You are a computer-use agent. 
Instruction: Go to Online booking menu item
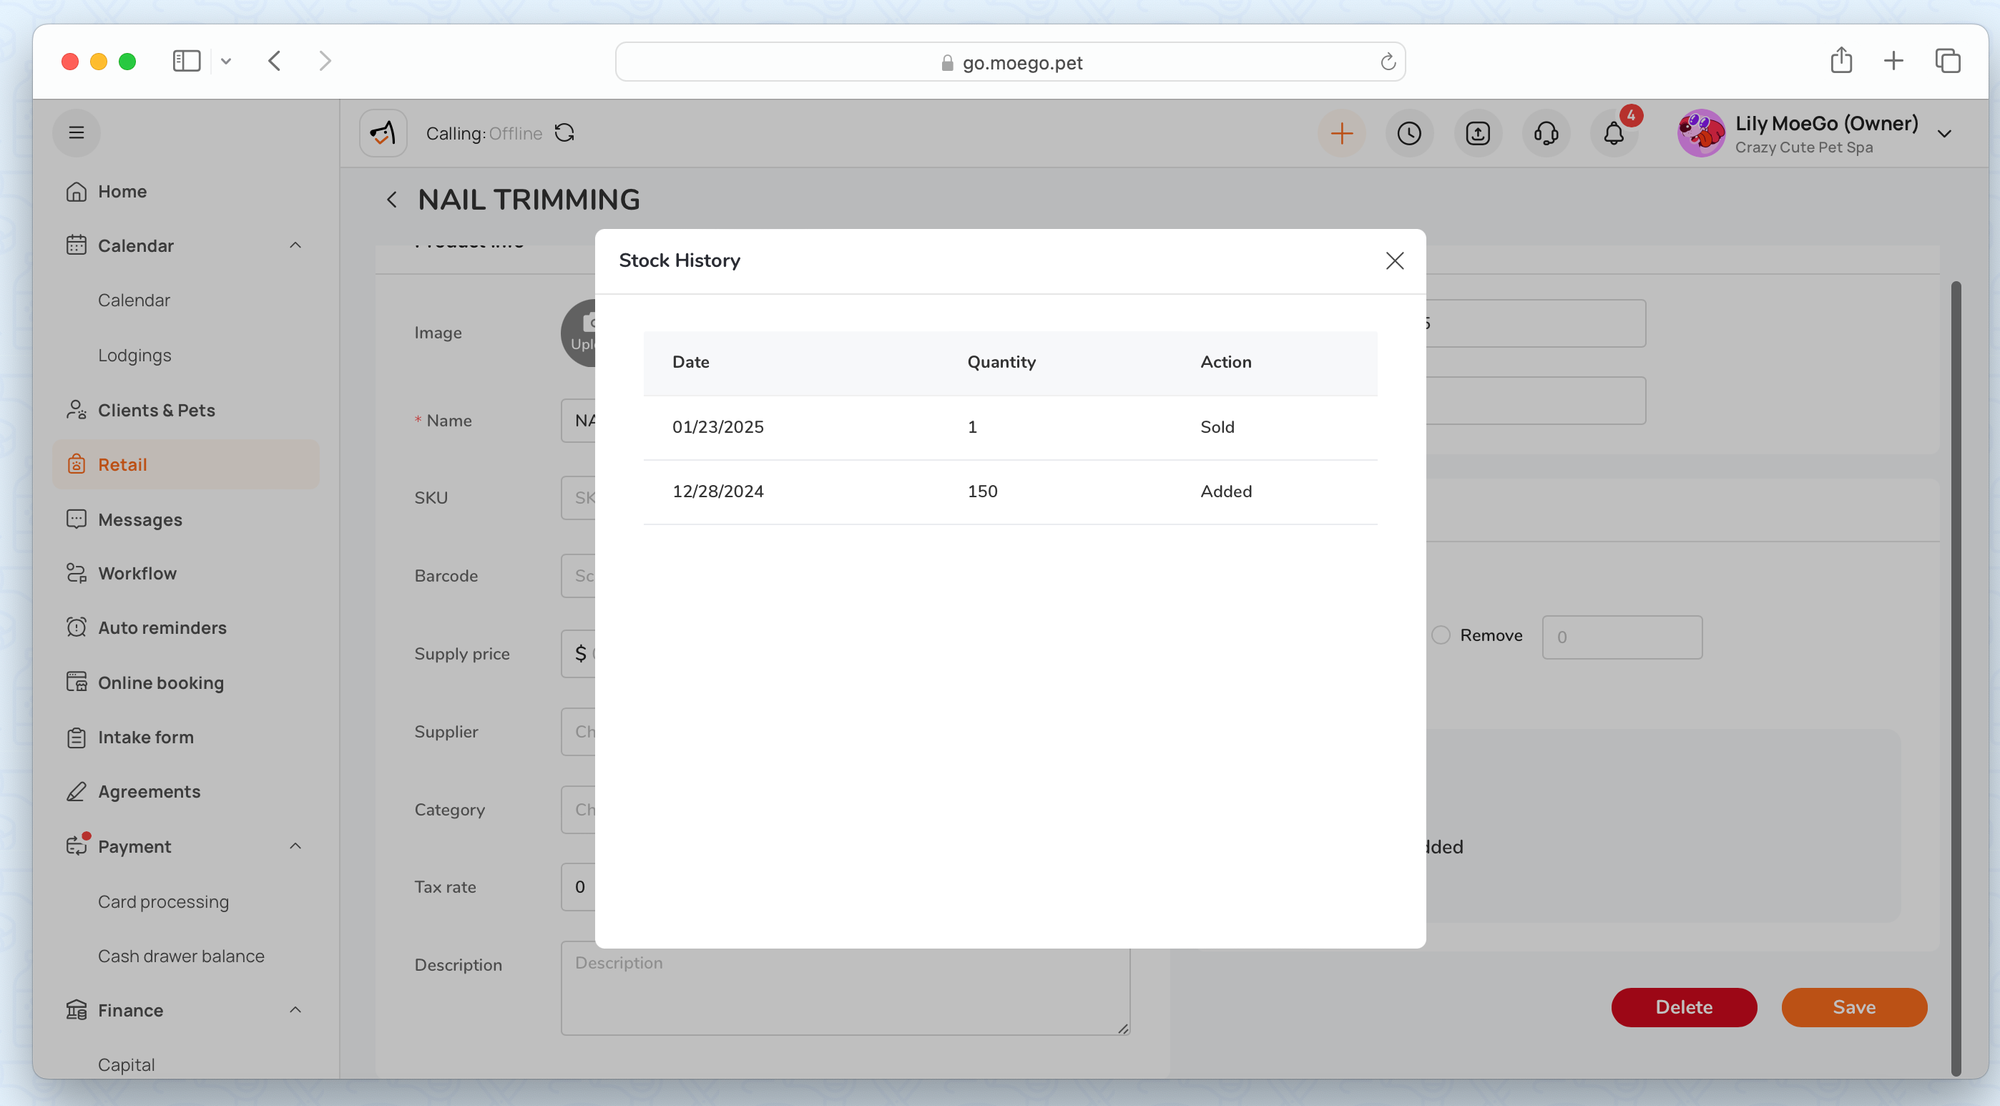[x=160, y=683]
